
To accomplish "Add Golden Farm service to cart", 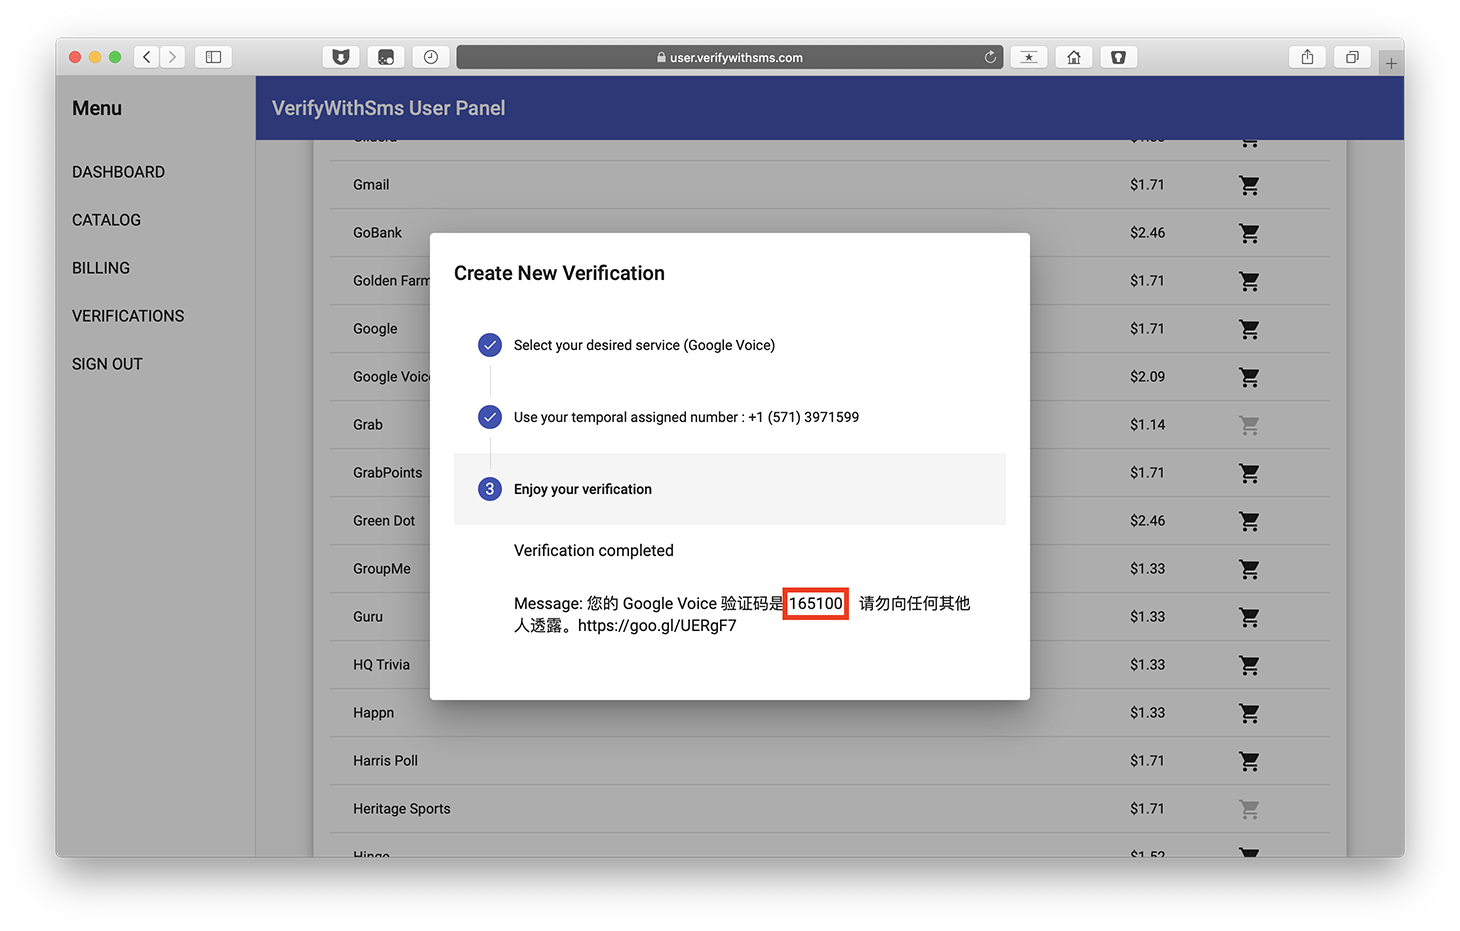I will (x=1249, y=281).
